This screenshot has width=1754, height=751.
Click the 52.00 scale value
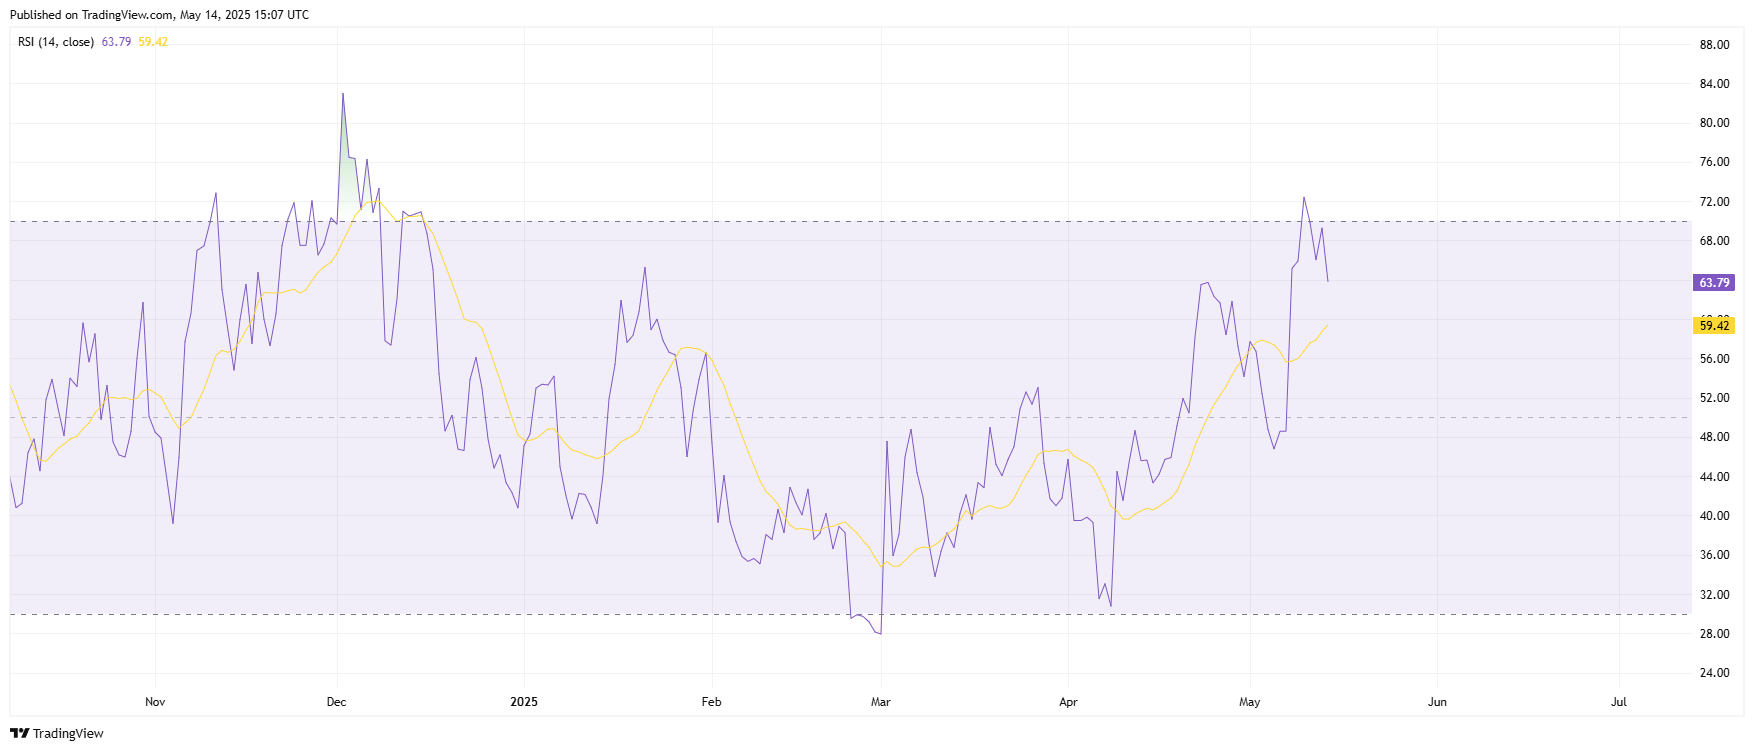1714,398
